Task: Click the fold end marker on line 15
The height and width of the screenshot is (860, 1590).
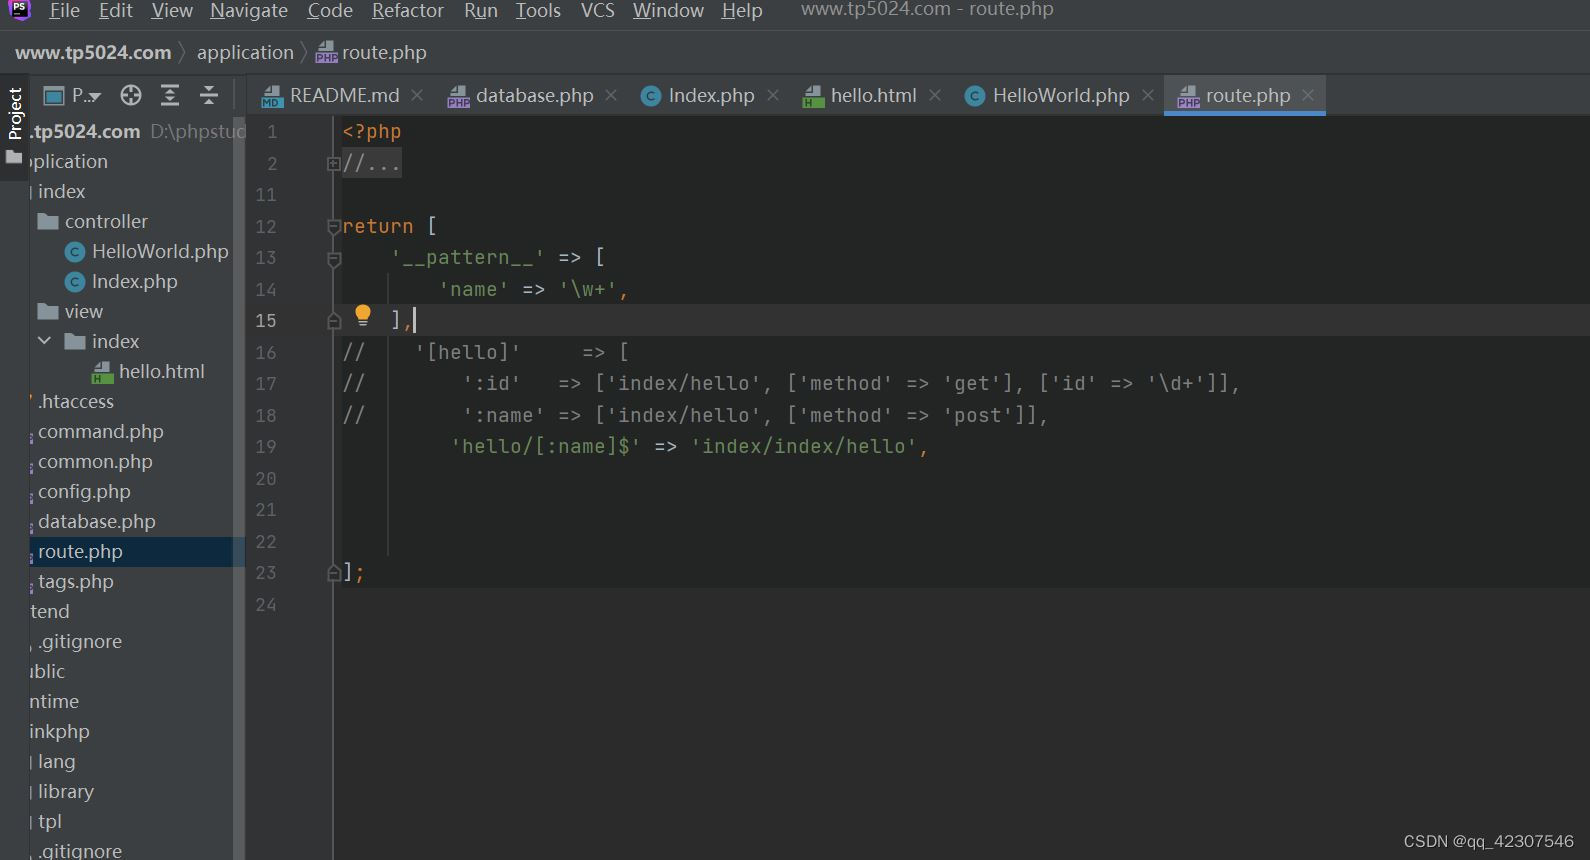Action: click(x=334, y=321)
